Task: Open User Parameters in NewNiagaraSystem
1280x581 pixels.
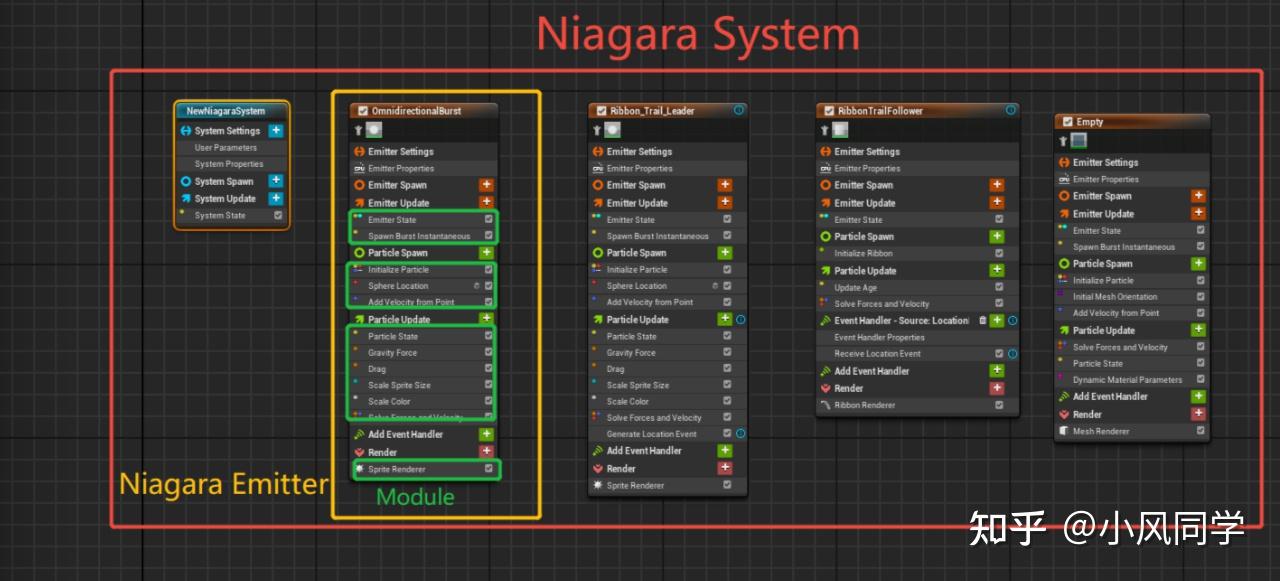Action: click(x=226, y=148)
